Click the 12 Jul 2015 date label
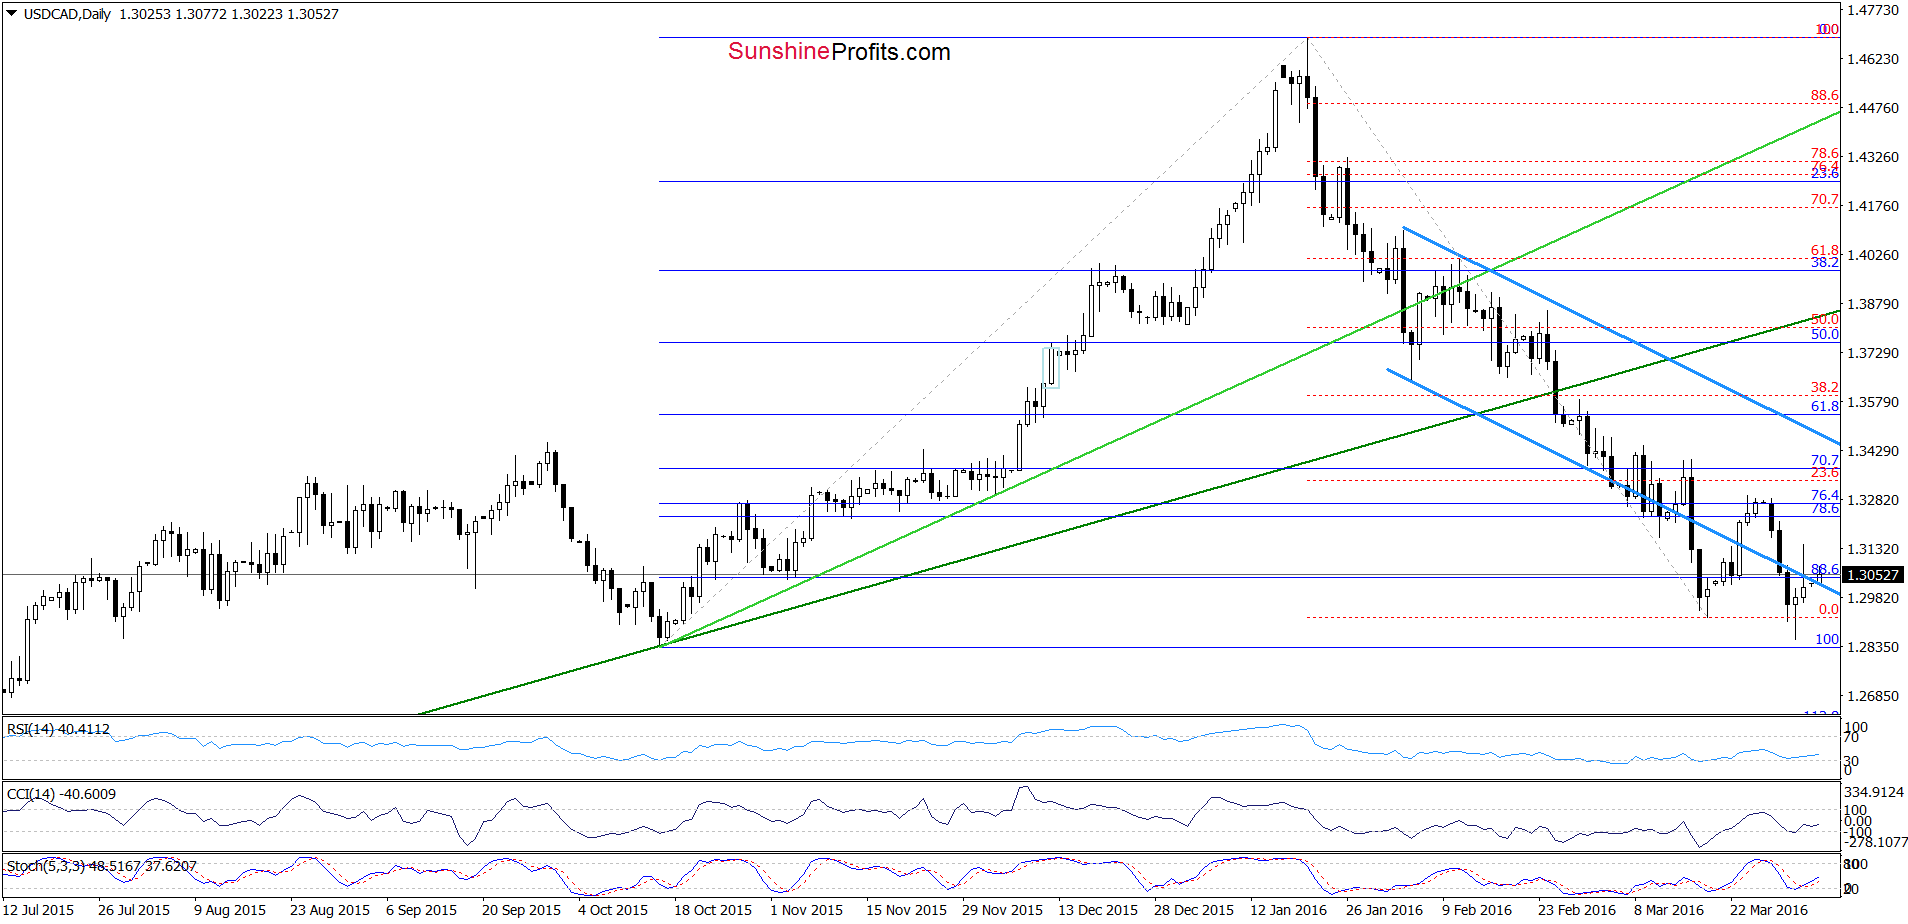The height and width of the screenshot is (924, 1908). [39, 910]
